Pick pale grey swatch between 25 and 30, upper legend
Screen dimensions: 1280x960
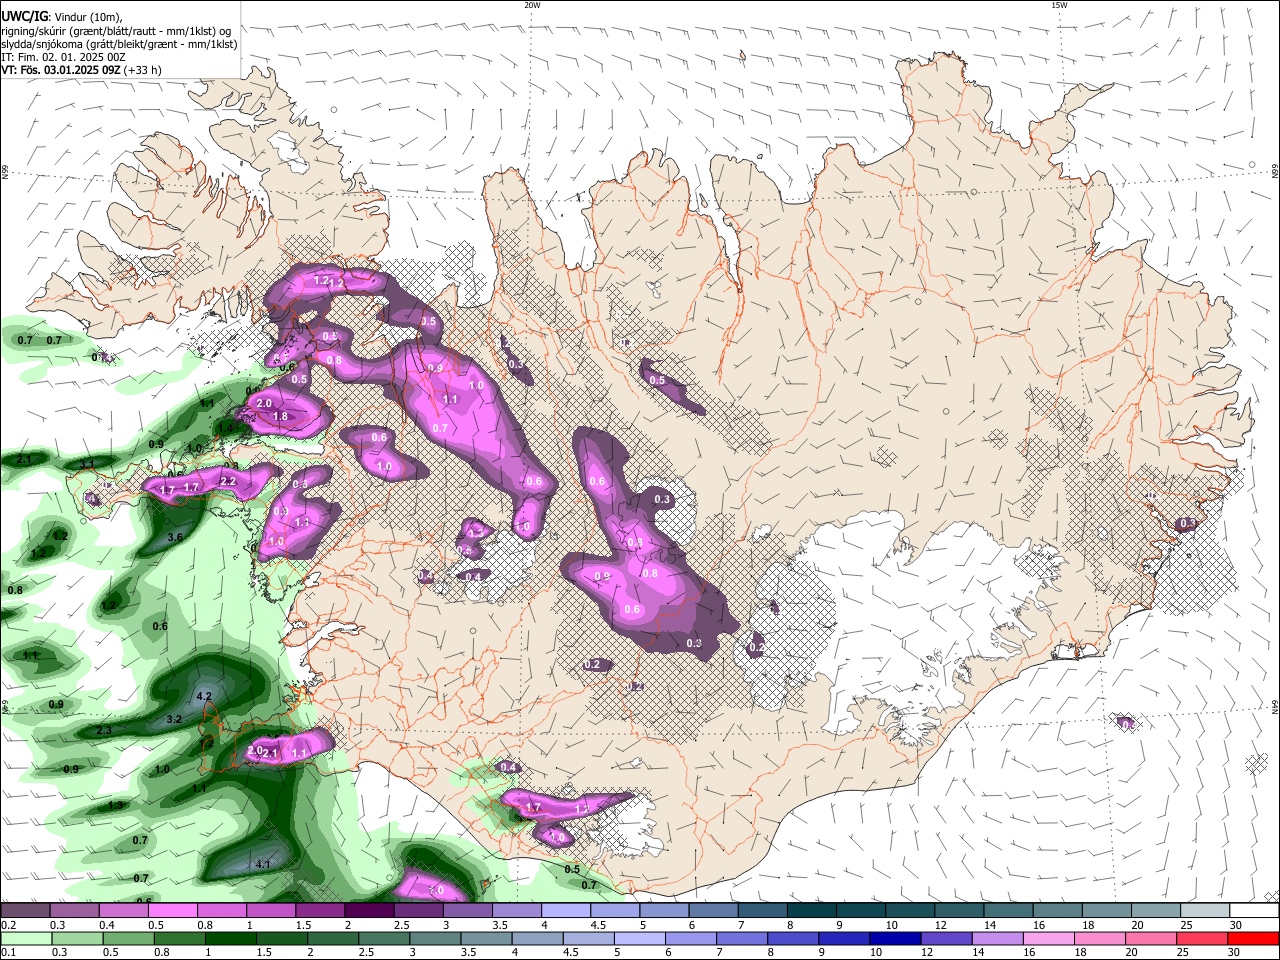[x=1206, y=911]
